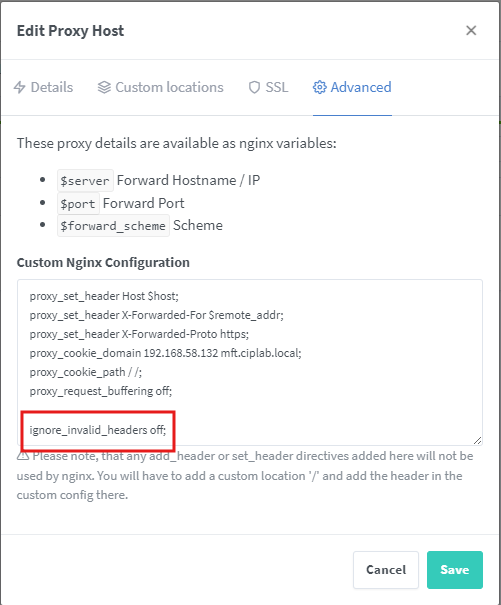Click the proxy_cookie_domain line in the config
Screen dimensions: 501x605
166,353
